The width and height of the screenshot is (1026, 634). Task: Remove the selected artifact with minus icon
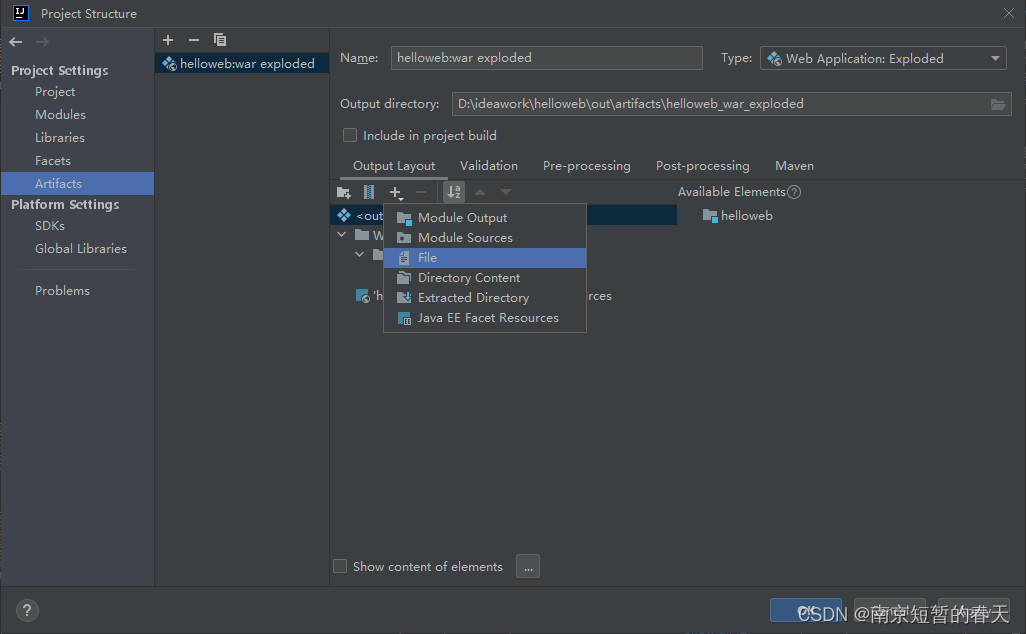194,40
